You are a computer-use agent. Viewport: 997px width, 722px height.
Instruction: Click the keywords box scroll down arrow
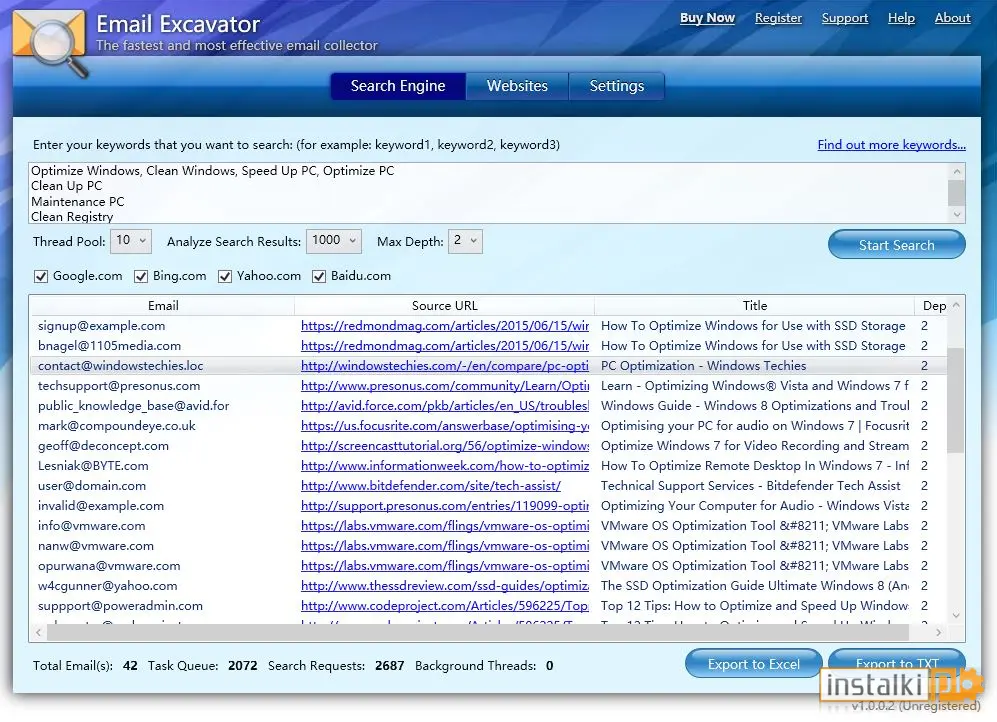pos(956,215)
